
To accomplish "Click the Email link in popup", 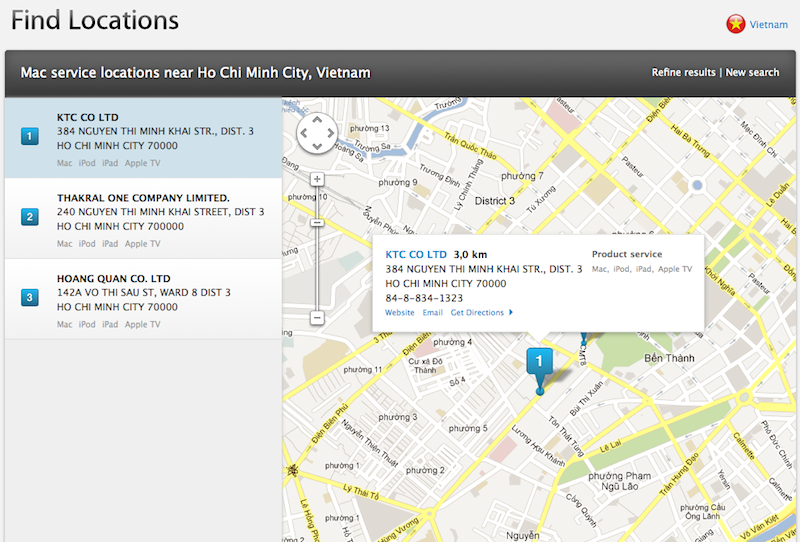I will tap(432, 312).
